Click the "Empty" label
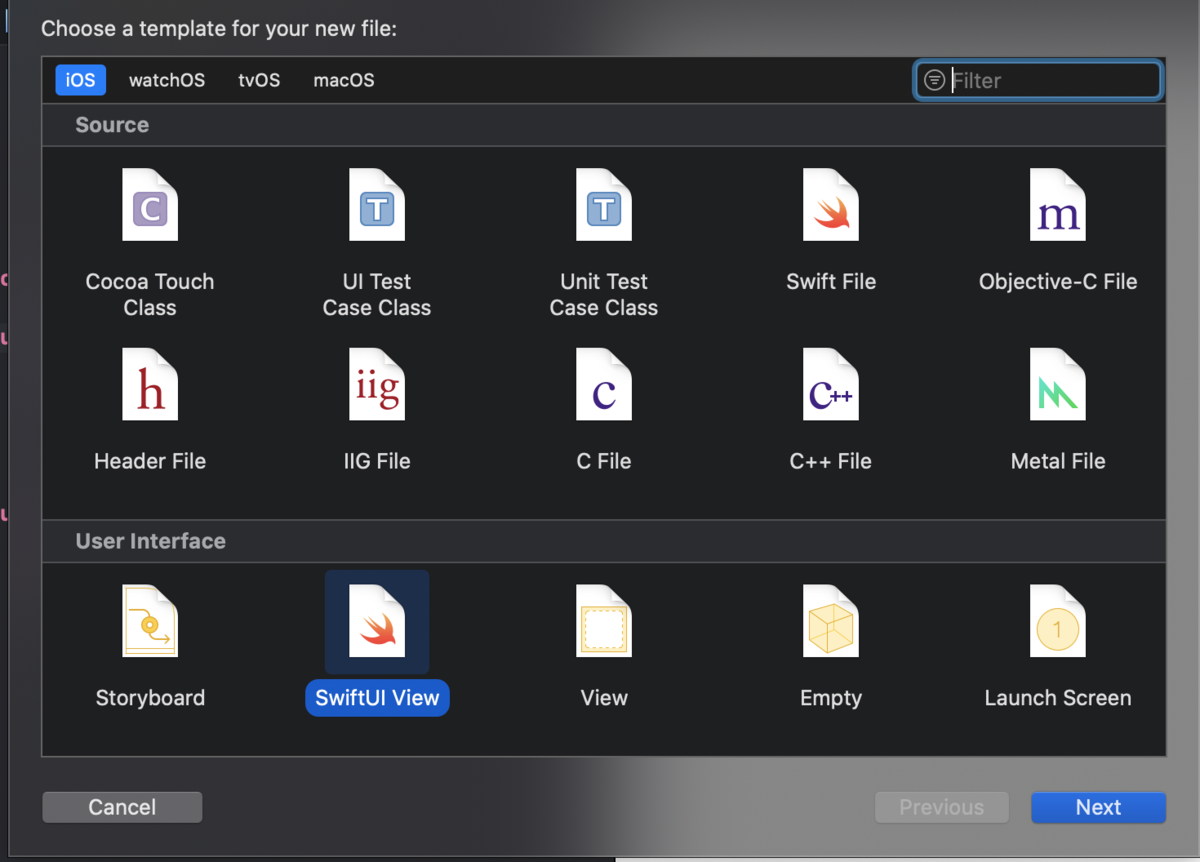1200x862 pixels. click(831, 698)
